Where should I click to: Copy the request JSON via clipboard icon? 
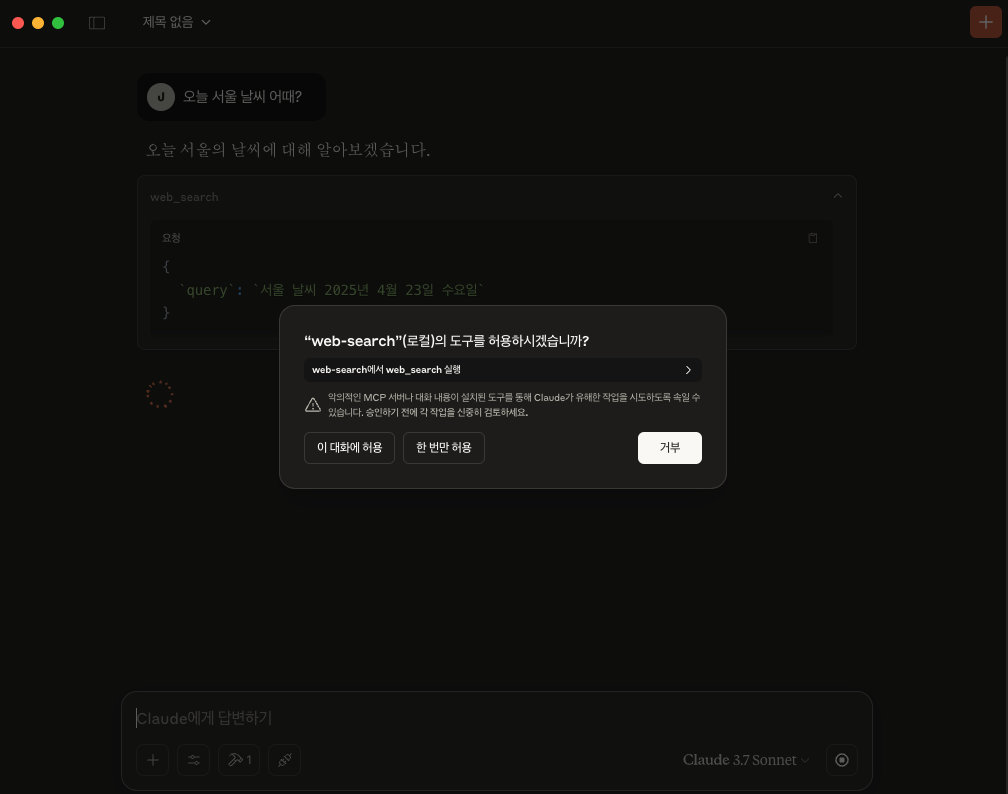point(813,238)
